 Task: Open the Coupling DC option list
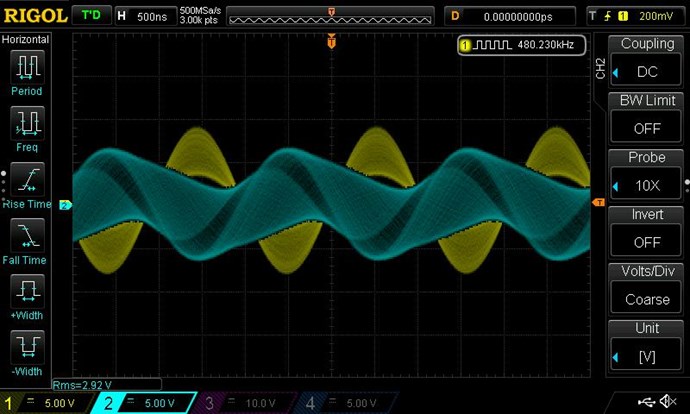[647, 71]
